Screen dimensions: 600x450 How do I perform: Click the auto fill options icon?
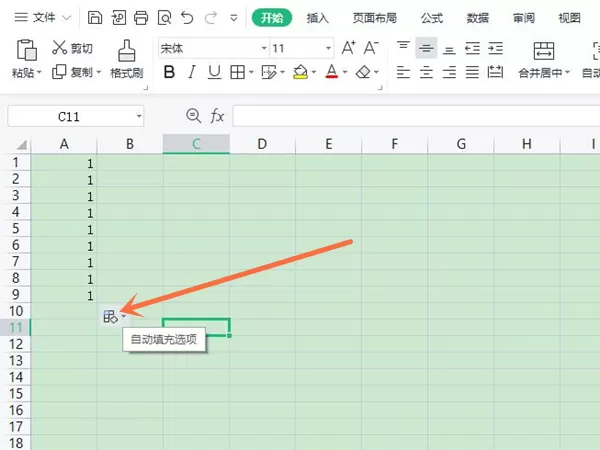pyautogui.click(x=111, y=316)
